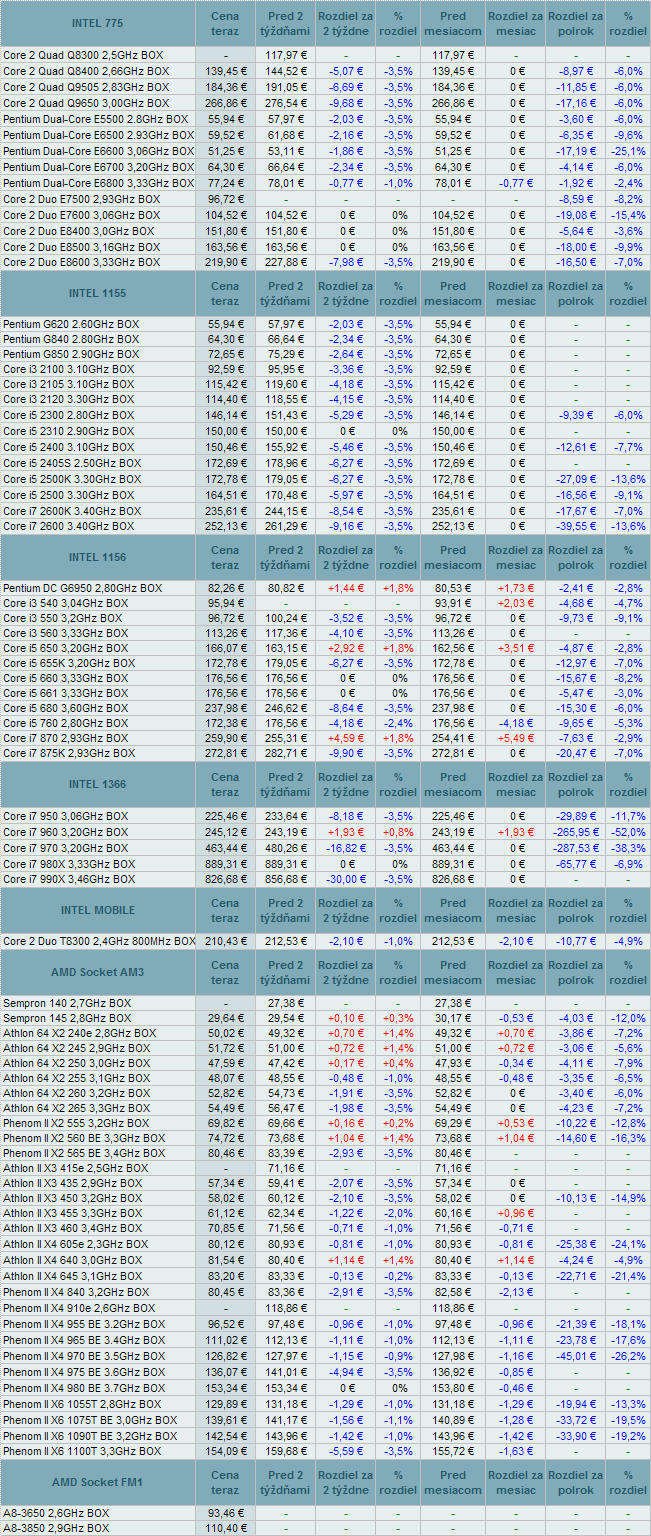Click the 96,72 € price of Core 2 Duo E7500
The height and width of the screenshot is (1536, 651).
[x=225, y=199]
